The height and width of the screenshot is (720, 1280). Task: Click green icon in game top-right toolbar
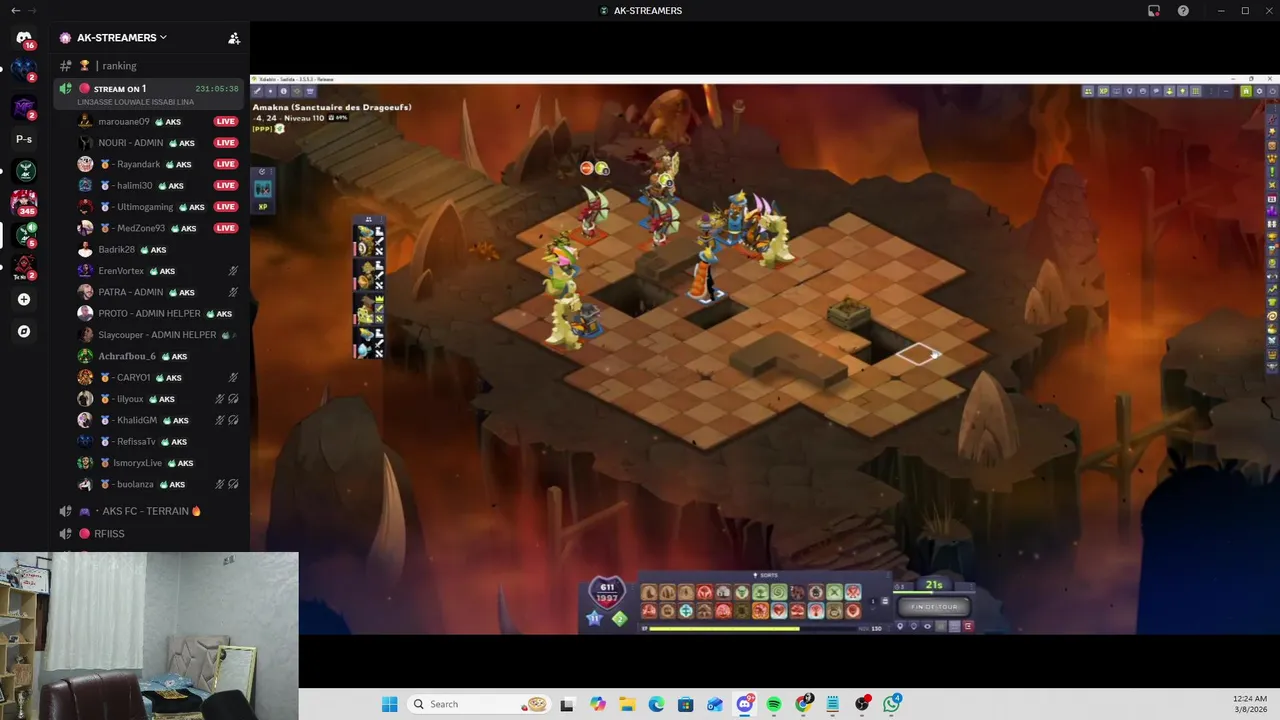[1246, 91]
